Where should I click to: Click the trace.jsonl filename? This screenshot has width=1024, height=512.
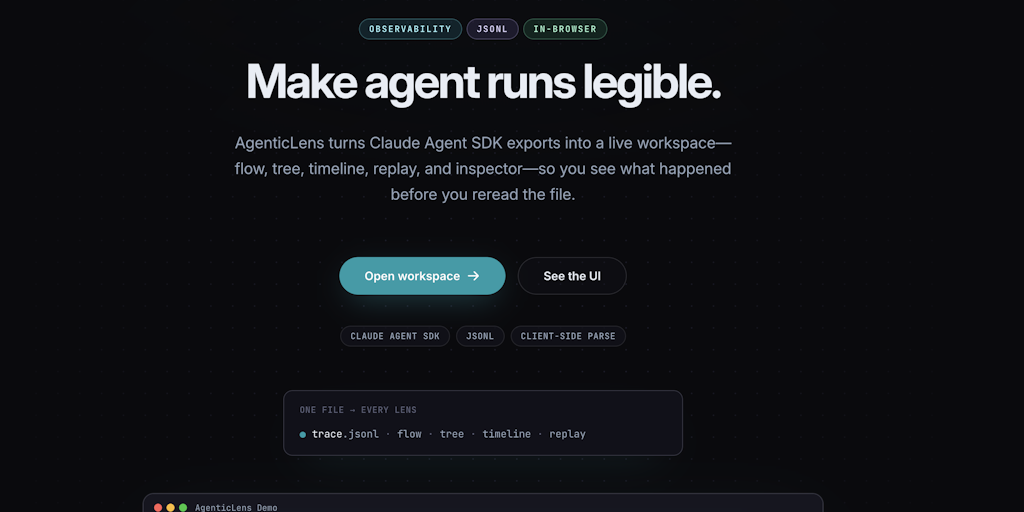click(x=345, y=434)
